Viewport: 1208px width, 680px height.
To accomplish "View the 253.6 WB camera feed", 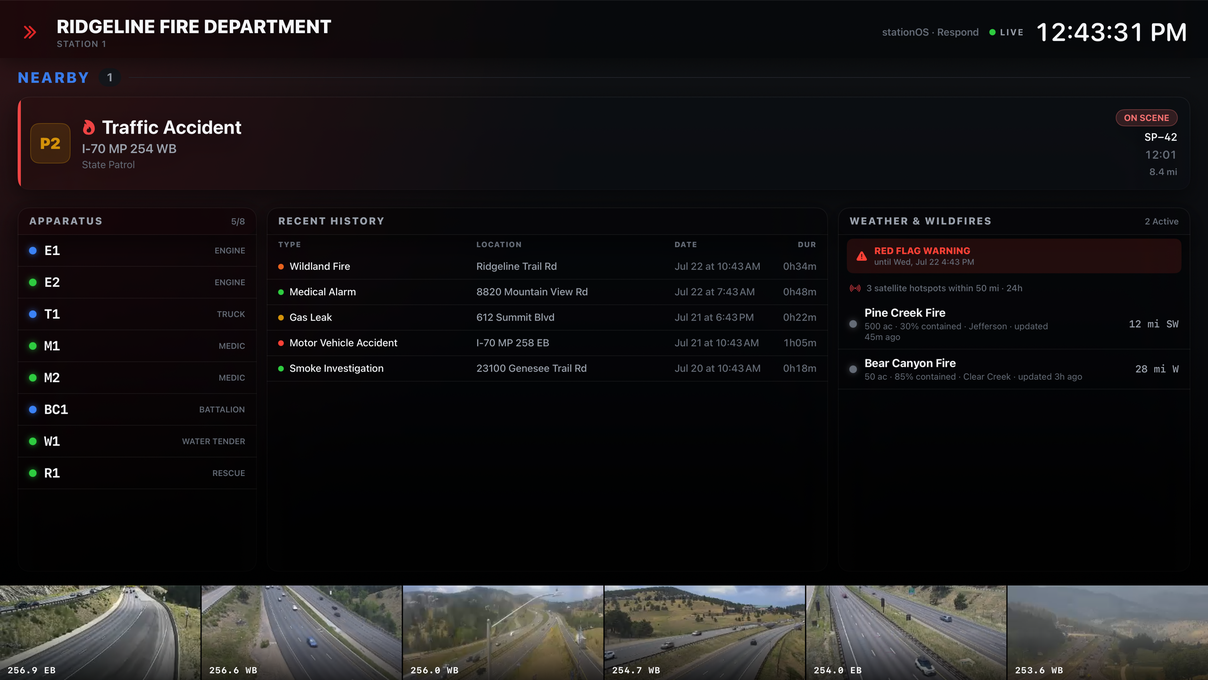I will coord(1107,632).
